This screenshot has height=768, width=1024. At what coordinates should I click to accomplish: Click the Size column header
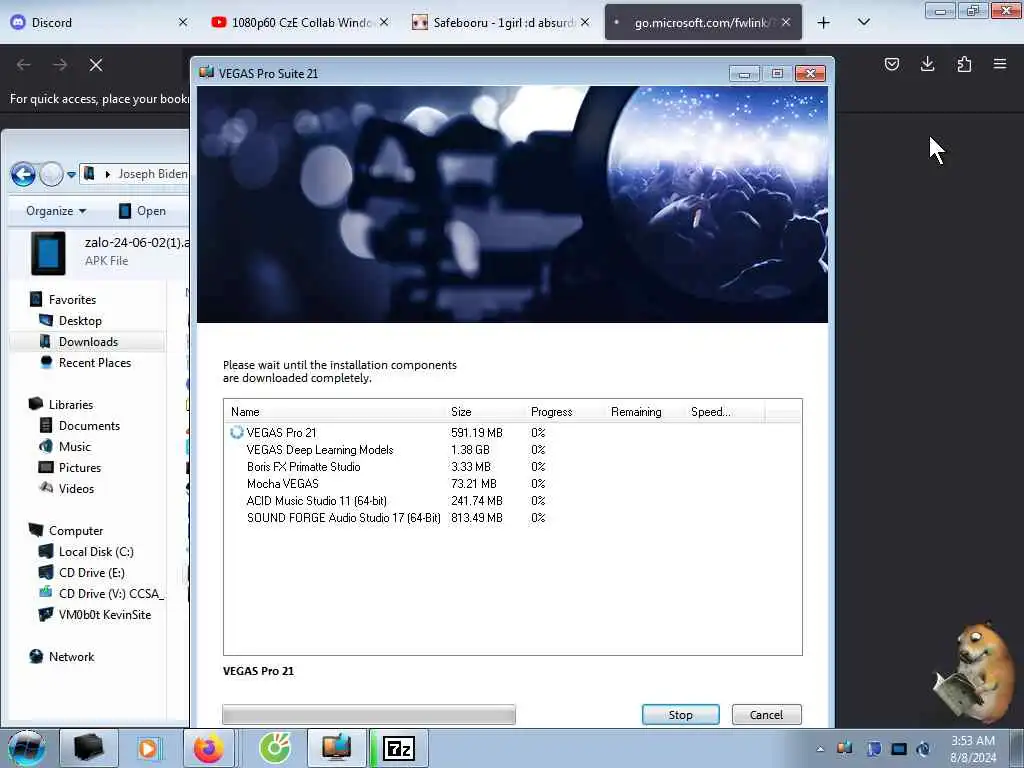[486, 411]
